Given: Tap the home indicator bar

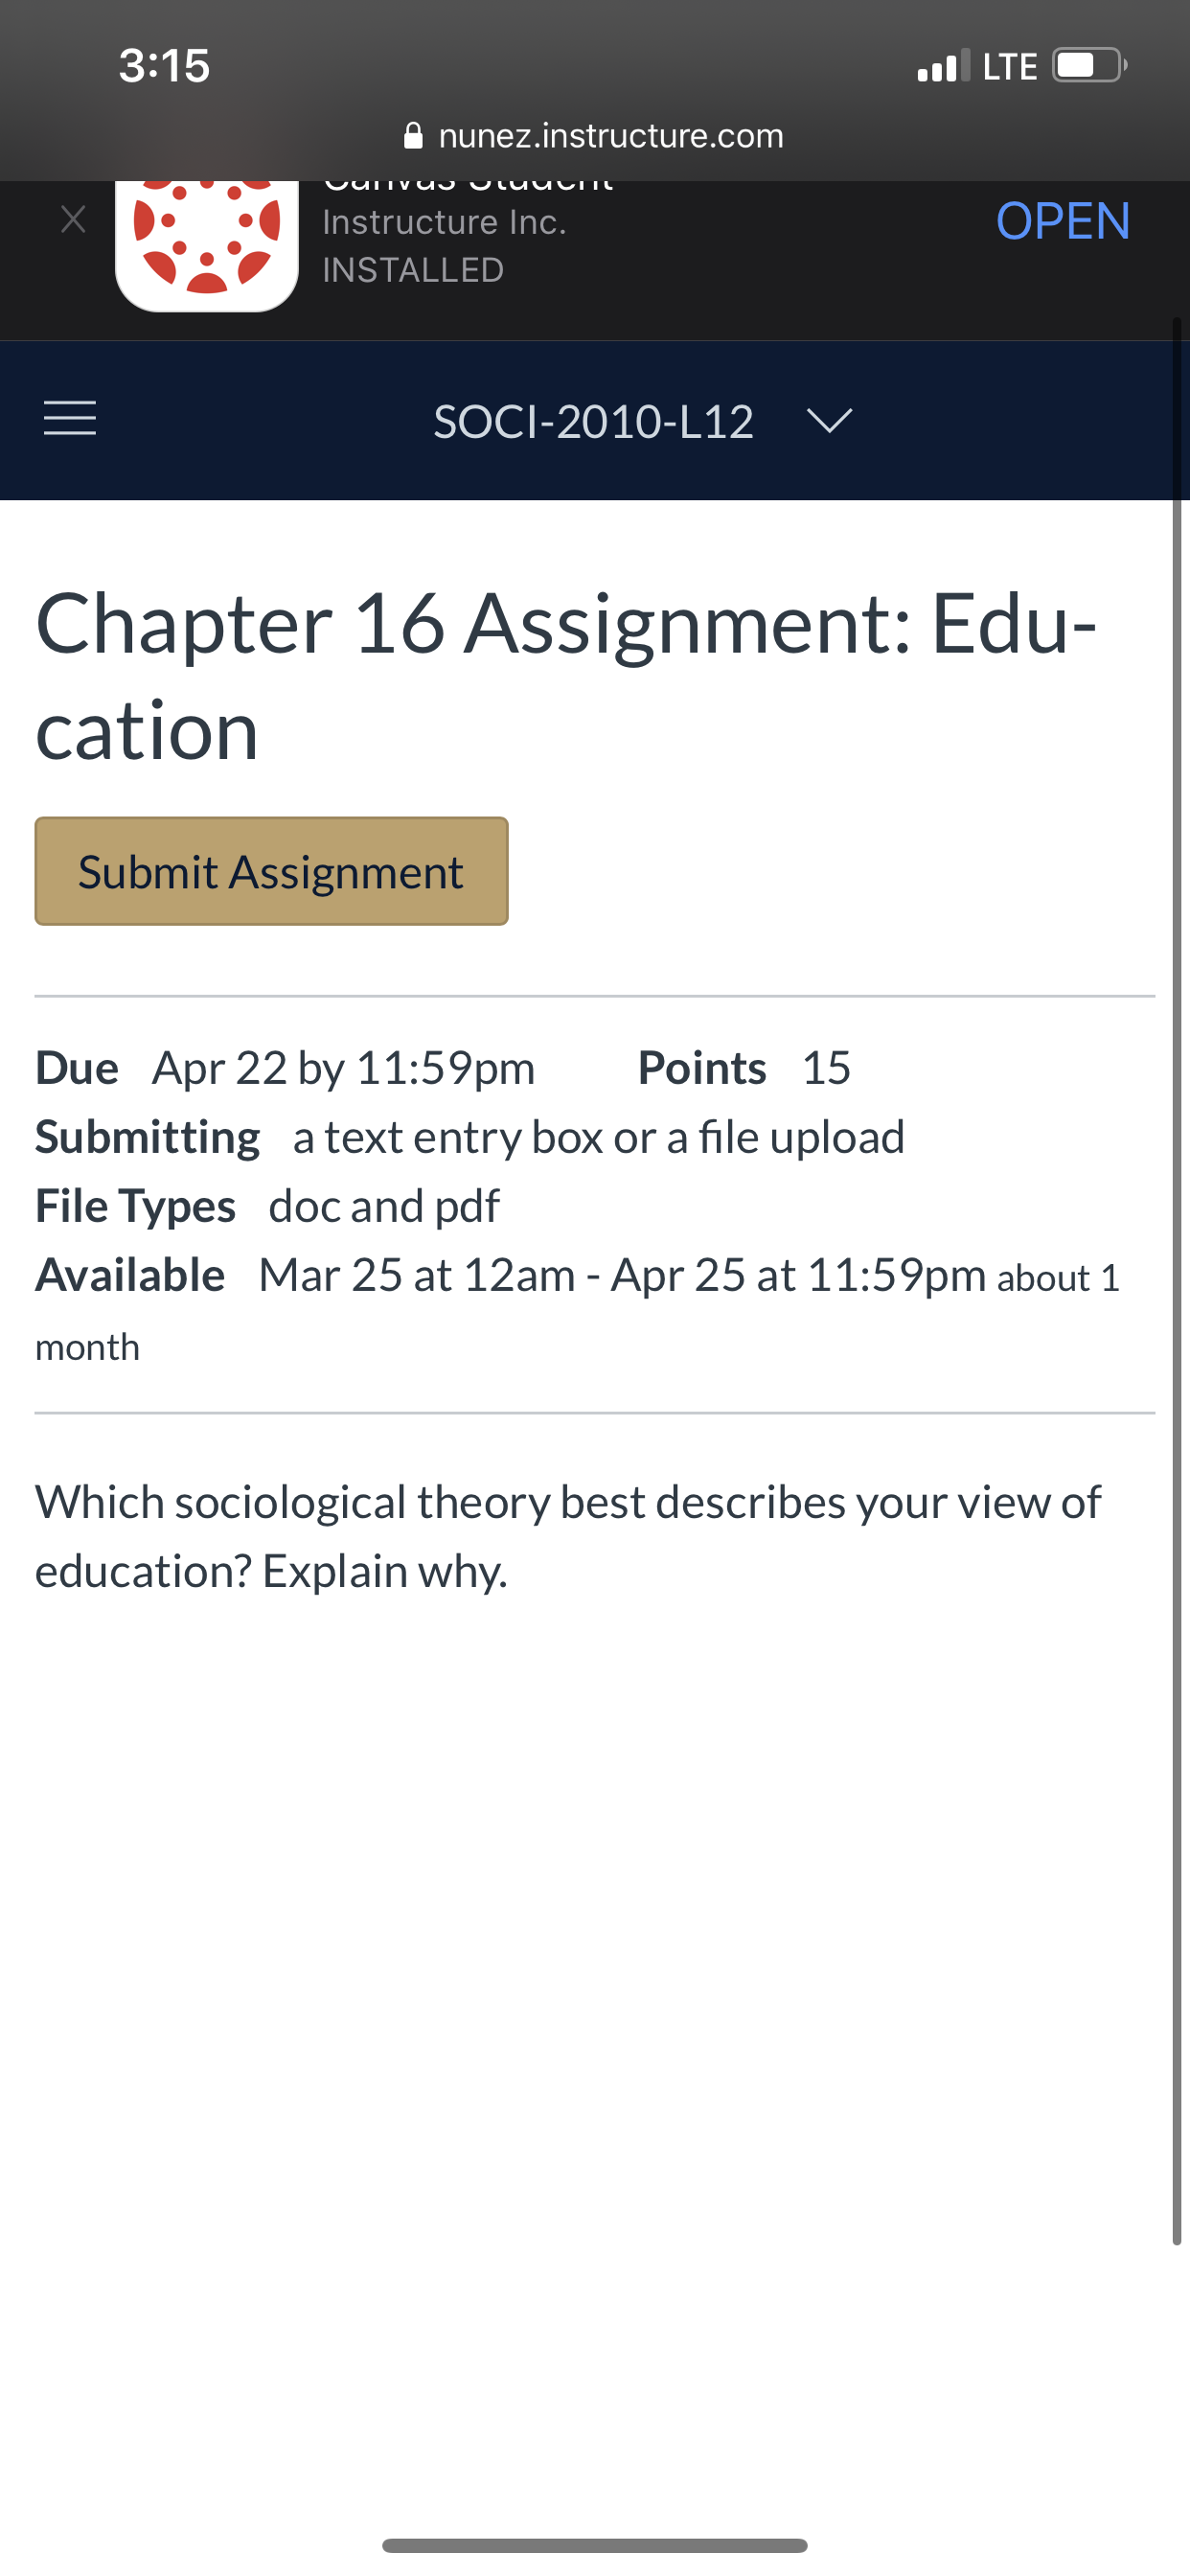Looking at the screenshot, I should tap(595, 2545).
